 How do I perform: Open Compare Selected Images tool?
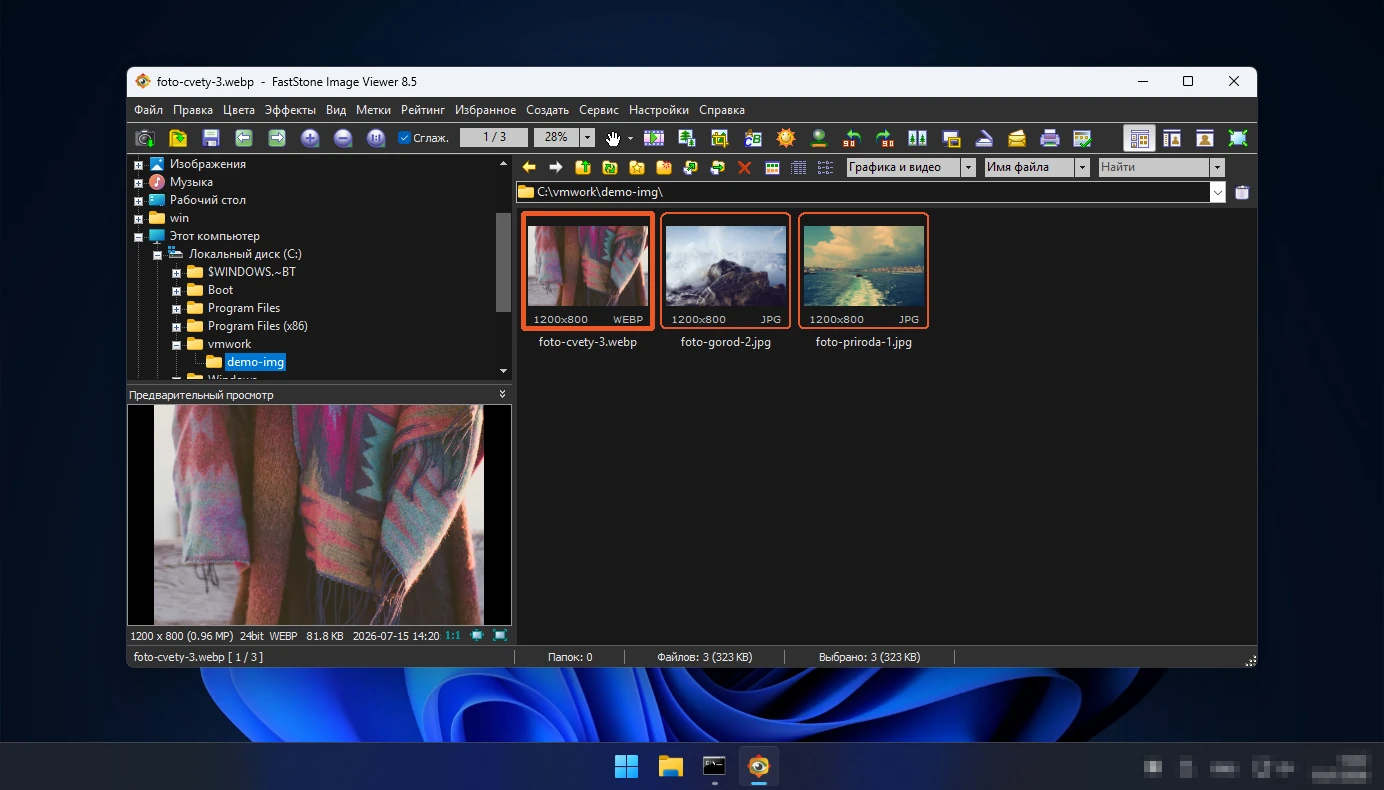[x=918, y=138]
